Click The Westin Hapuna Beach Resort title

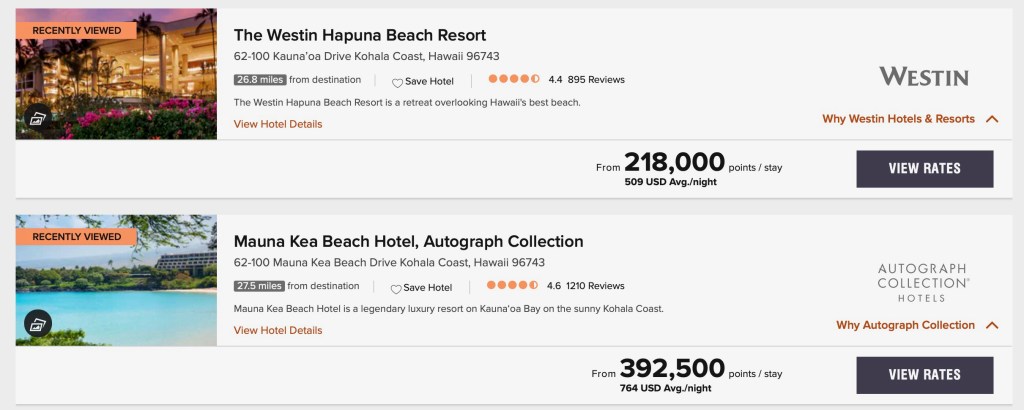[x=360, y=35]
